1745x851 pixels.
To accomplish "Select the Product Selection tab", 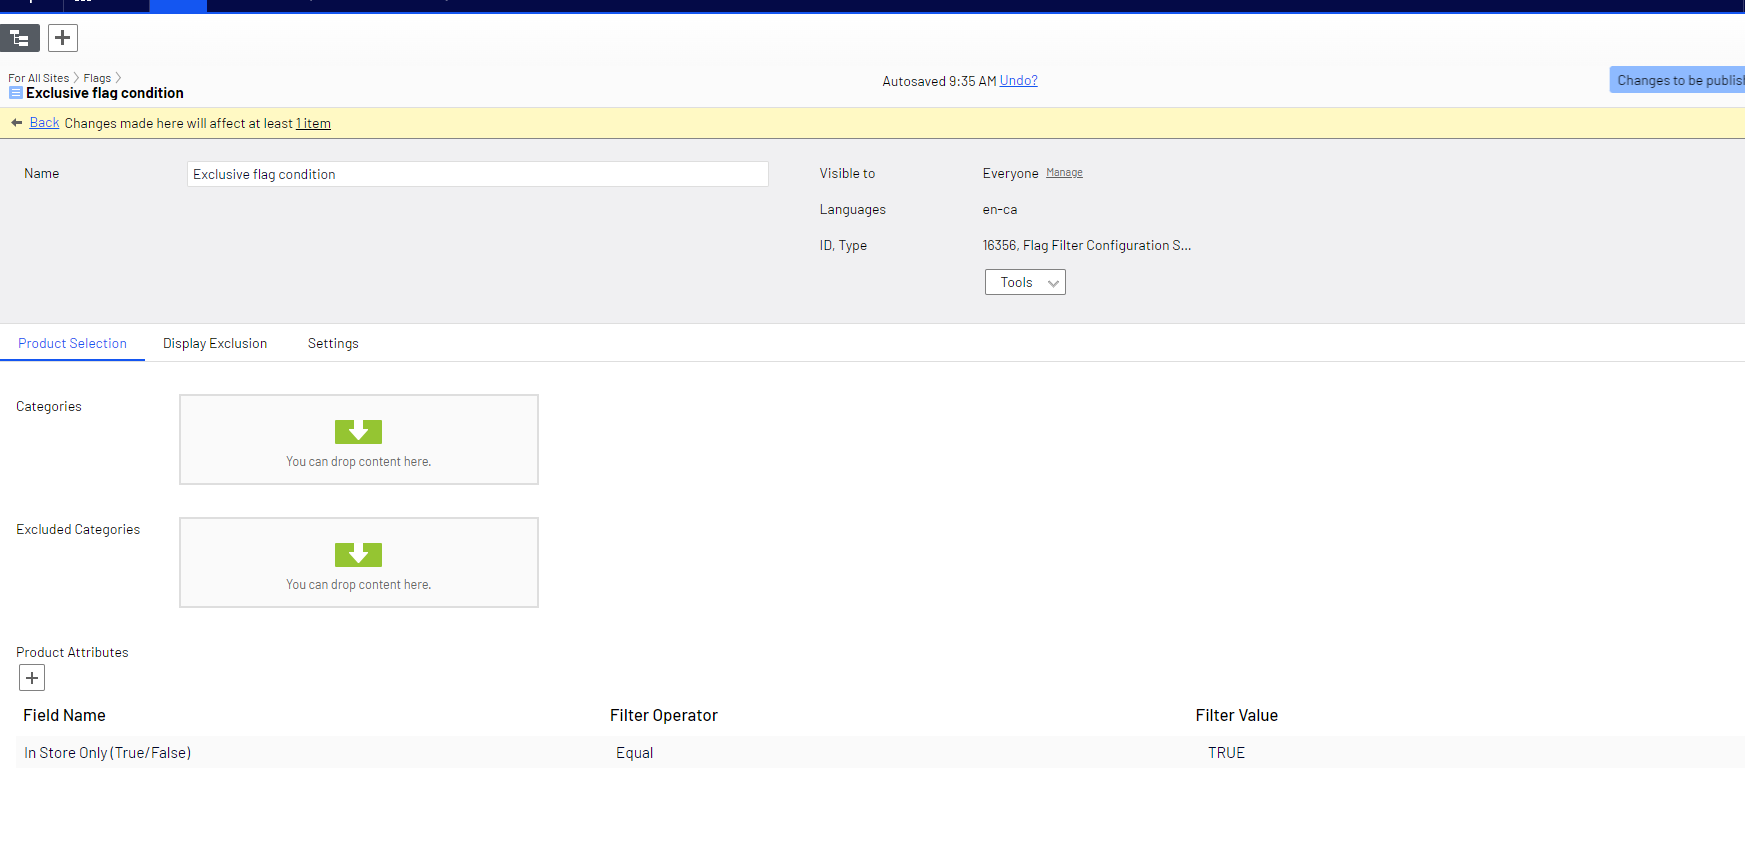I will 72,343.
